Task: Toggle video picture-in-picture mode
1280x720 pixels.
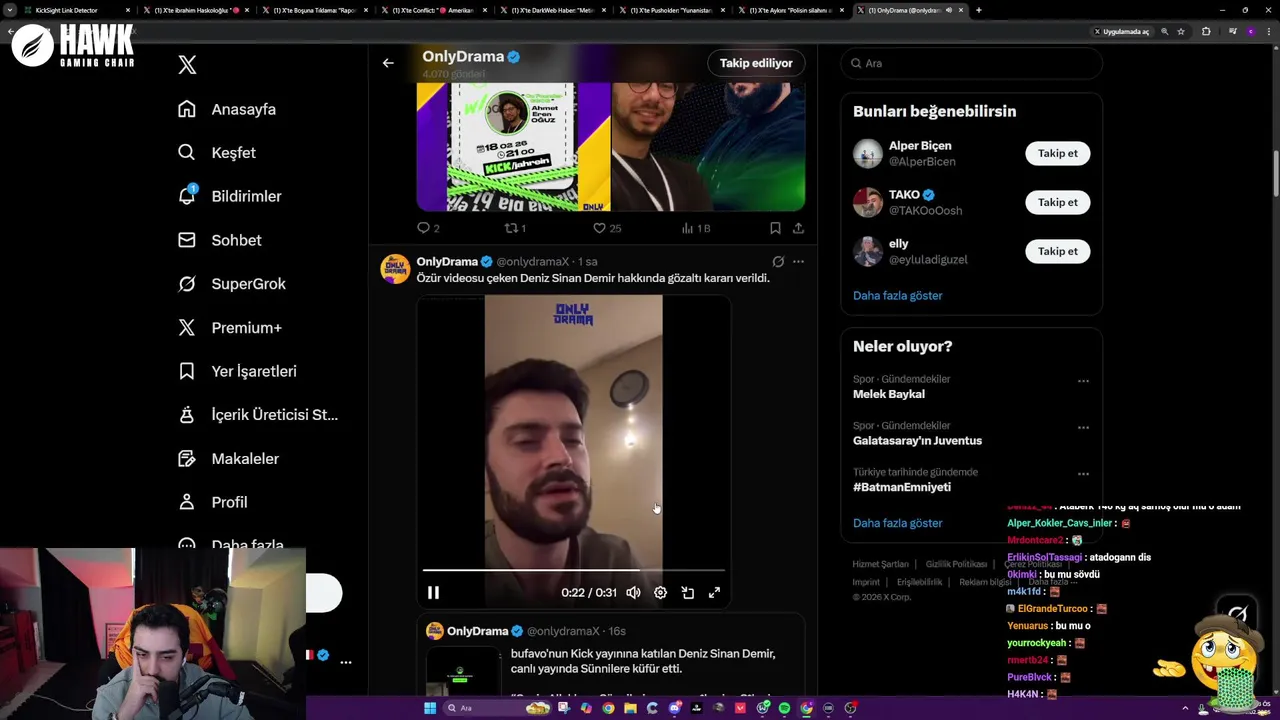Action: pos(687,592)
